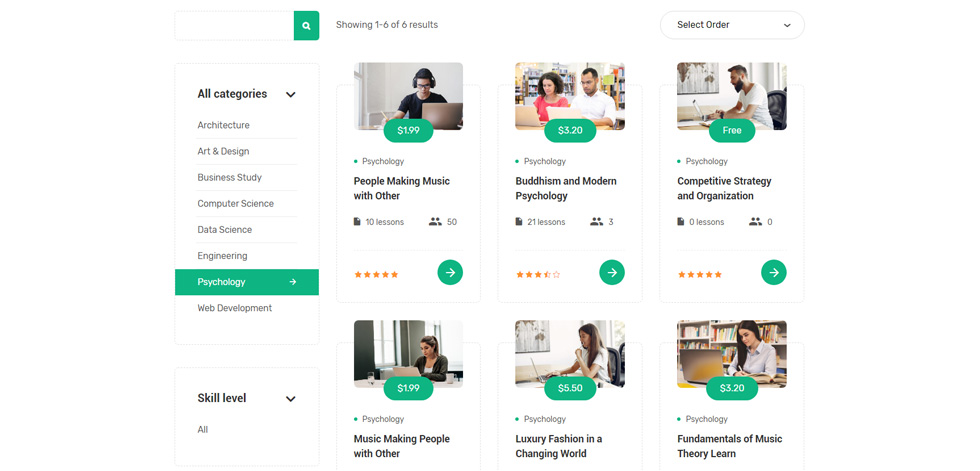Viewport: 980px width, 471px height.
Task: Click the '0 lessons' text
Action: (x=707, y=222)
